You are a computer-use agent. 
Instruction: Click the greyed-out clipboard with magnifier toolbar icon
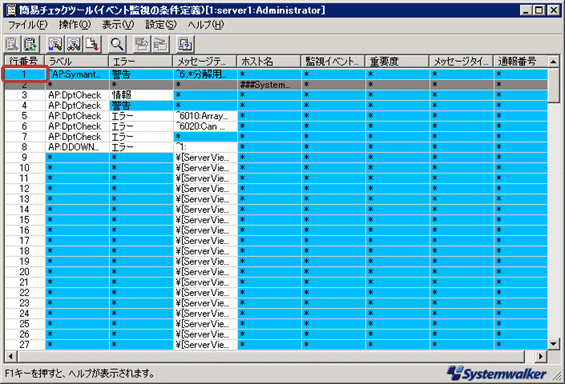click(x=12, y=44)
